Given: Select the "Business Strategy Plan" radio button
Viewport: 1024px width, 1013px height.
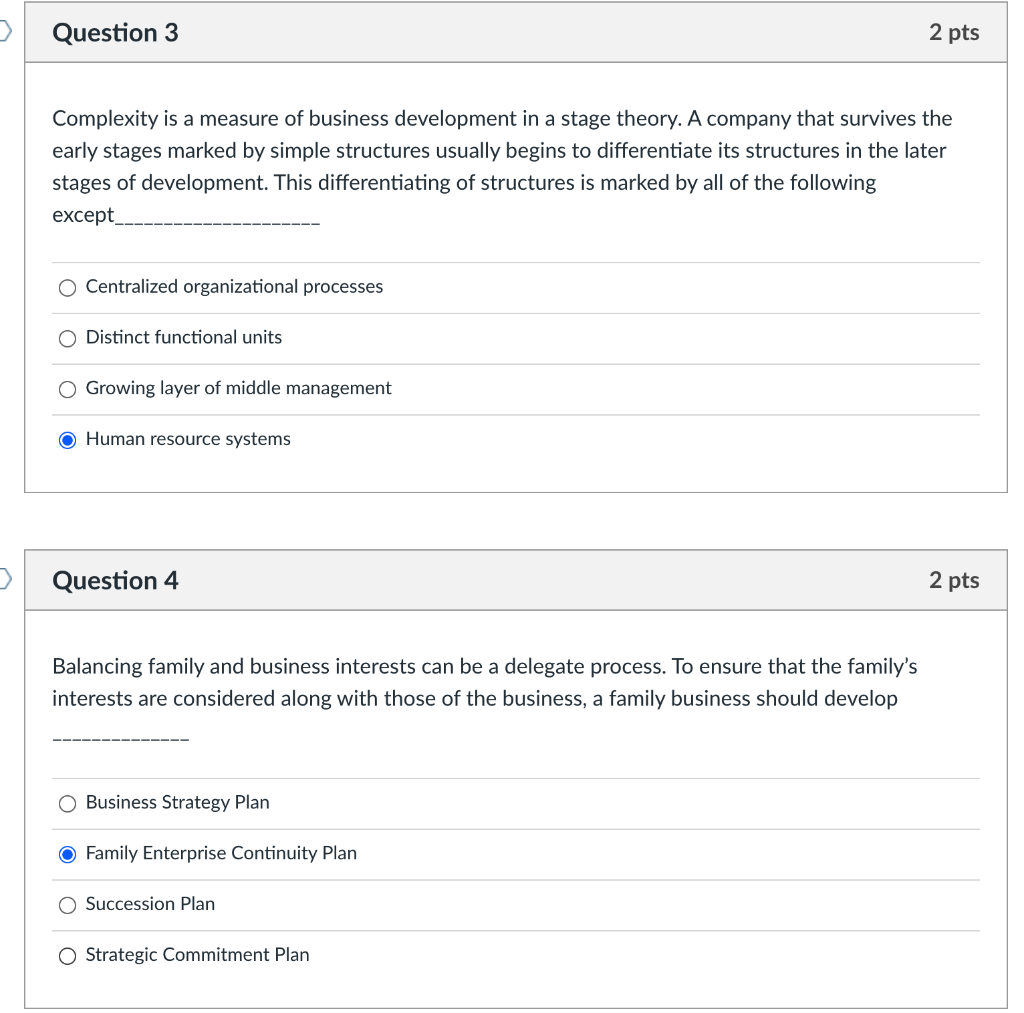Looking at the screenshot, I should click(x=67, y=803).
